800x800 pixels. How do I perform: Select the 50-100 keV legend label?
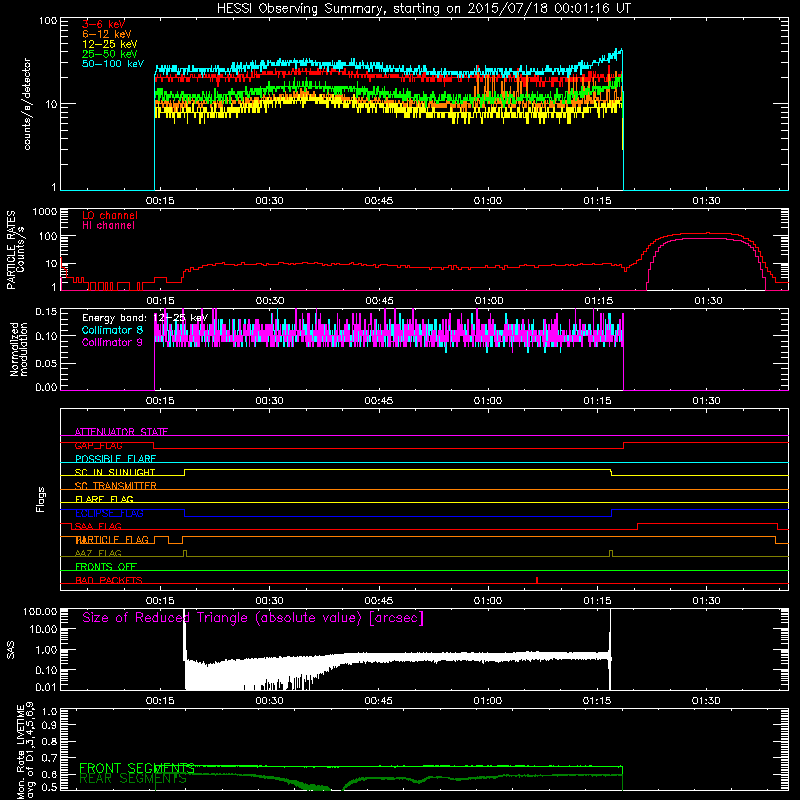coord(112,64)
